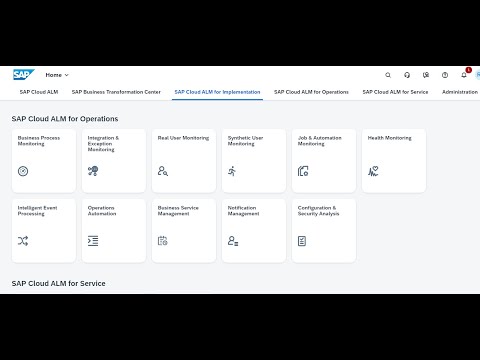Open Integration & Exception Monitoring tile title
Screen dimensions: 480x360
(103, 144)
